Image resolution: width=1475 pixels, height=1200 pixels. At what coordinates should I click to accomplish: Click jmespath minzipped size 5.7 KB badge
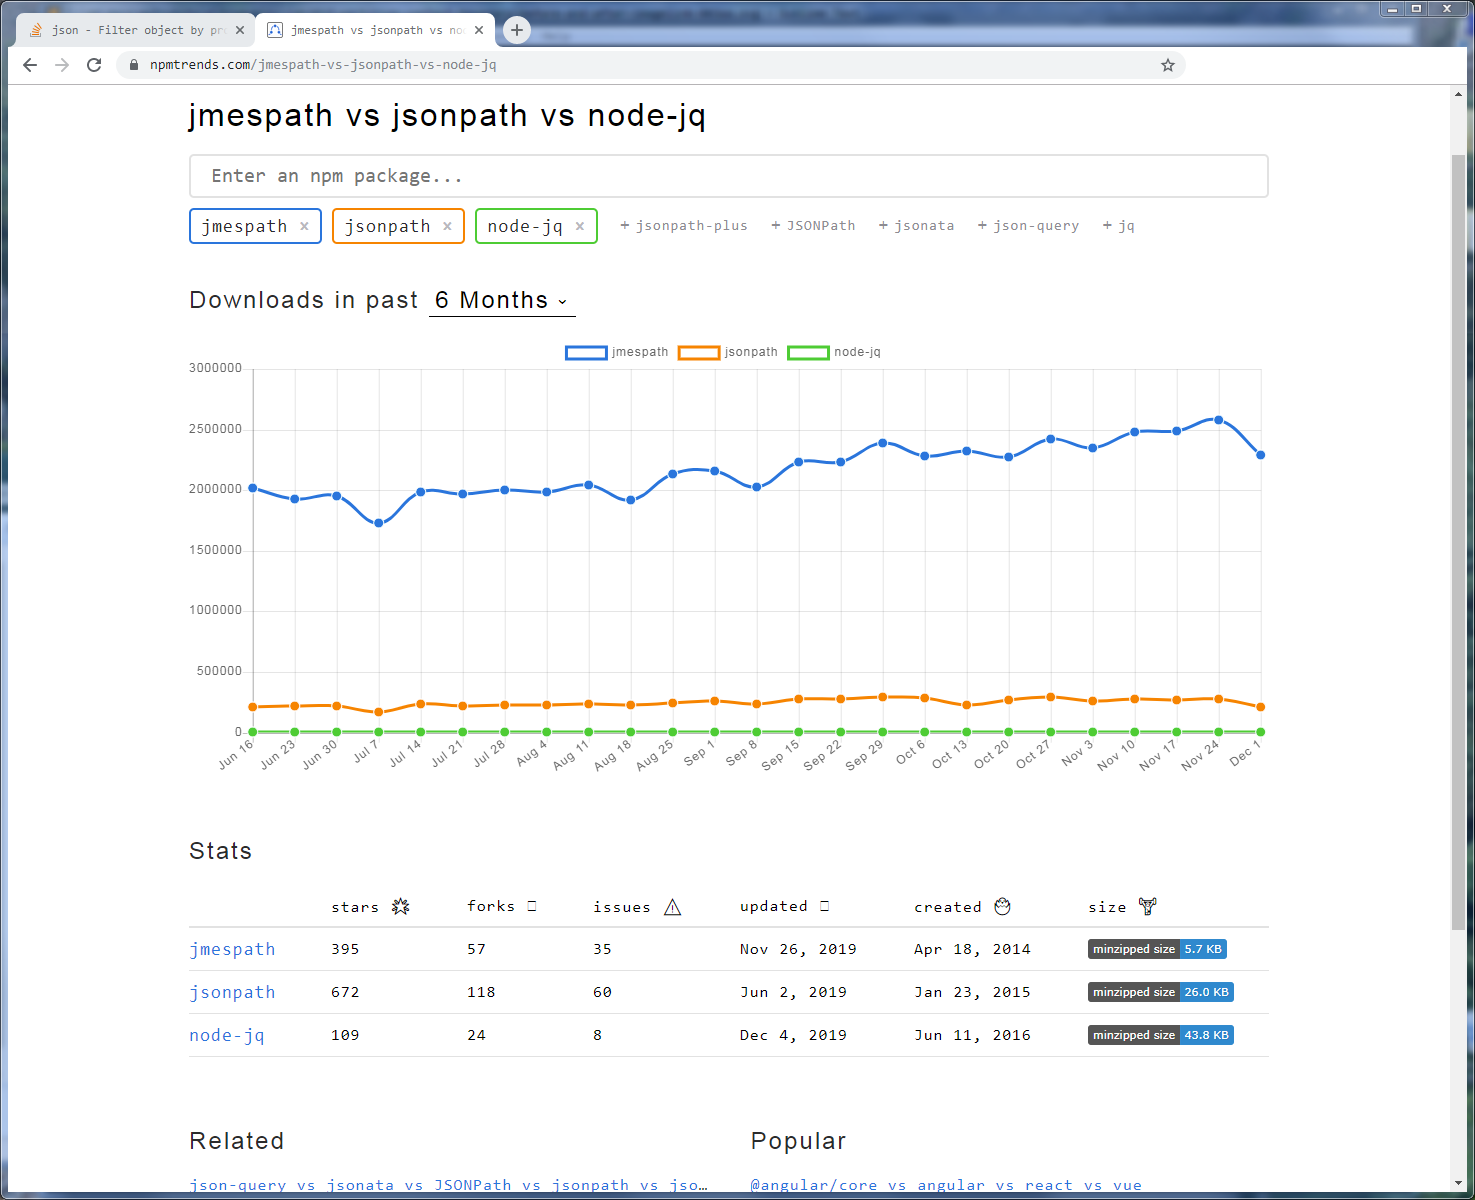coord(1157,949)
